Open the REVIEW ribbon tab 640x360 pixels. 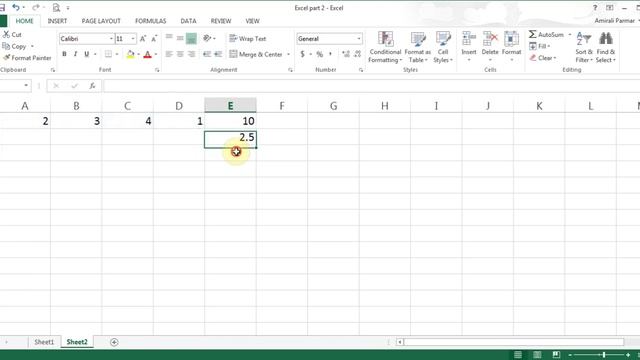point(221,21)
